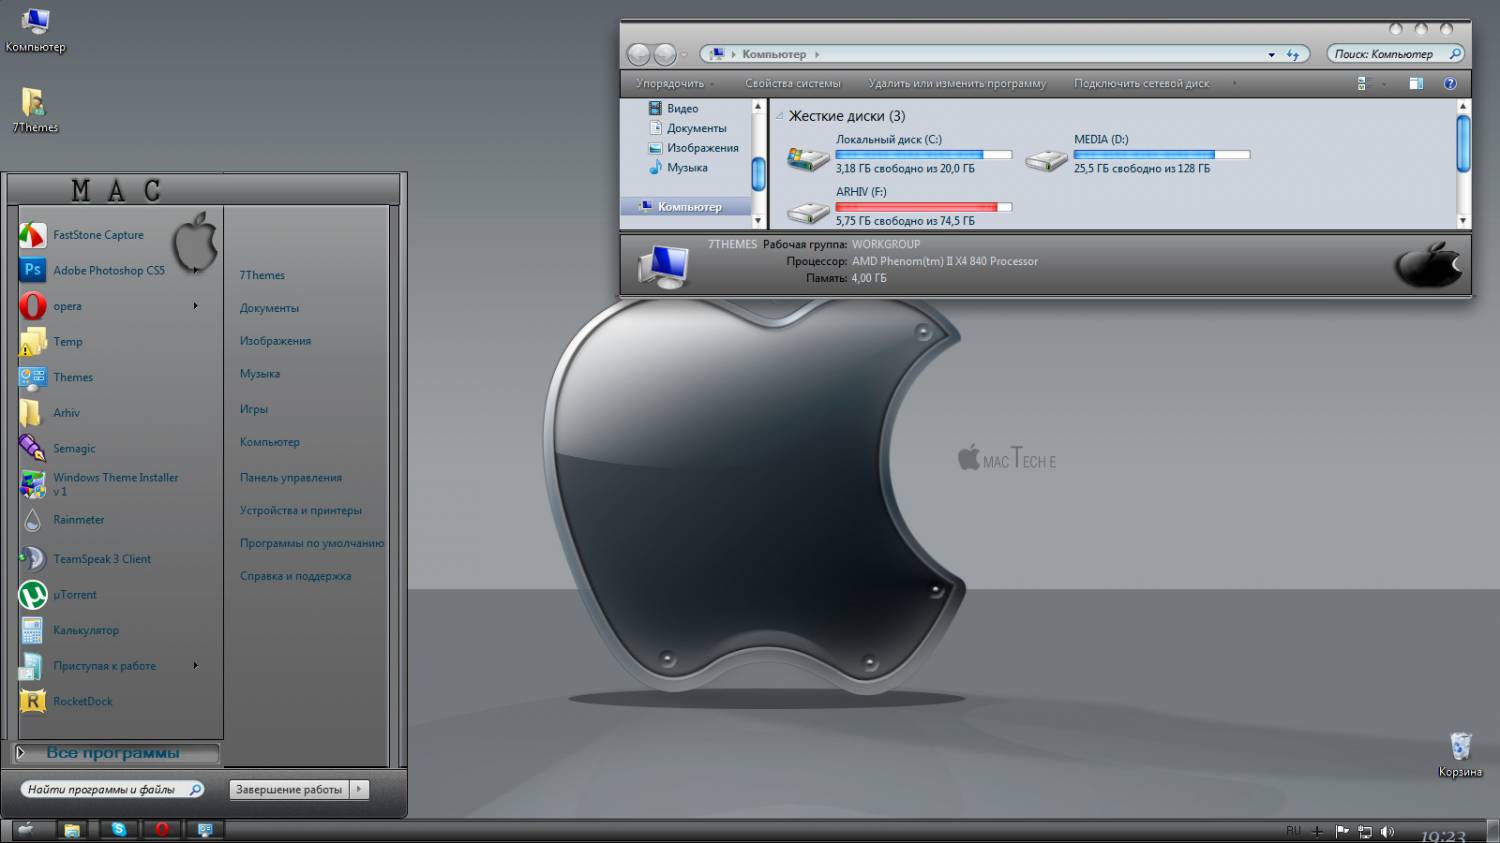This screenshot has height=843, width=1500.
Task: Open shutdown options arrow next to Завершение работы
Action: coord(359,789)
